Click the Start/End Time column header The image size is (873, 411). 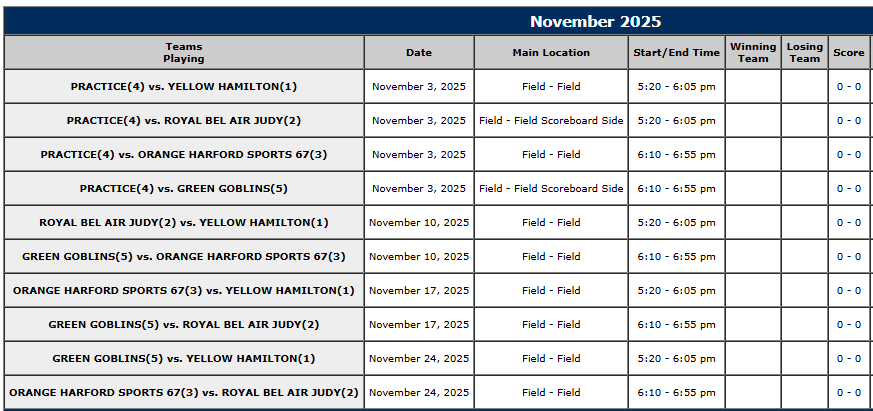676,52
